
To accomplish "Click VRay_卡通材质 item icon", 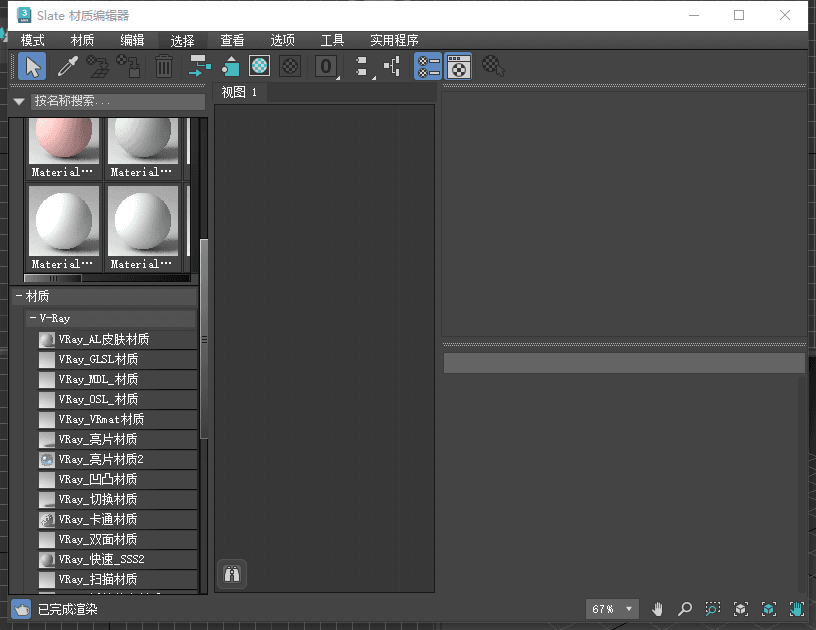I will click(x=47, y=519).
